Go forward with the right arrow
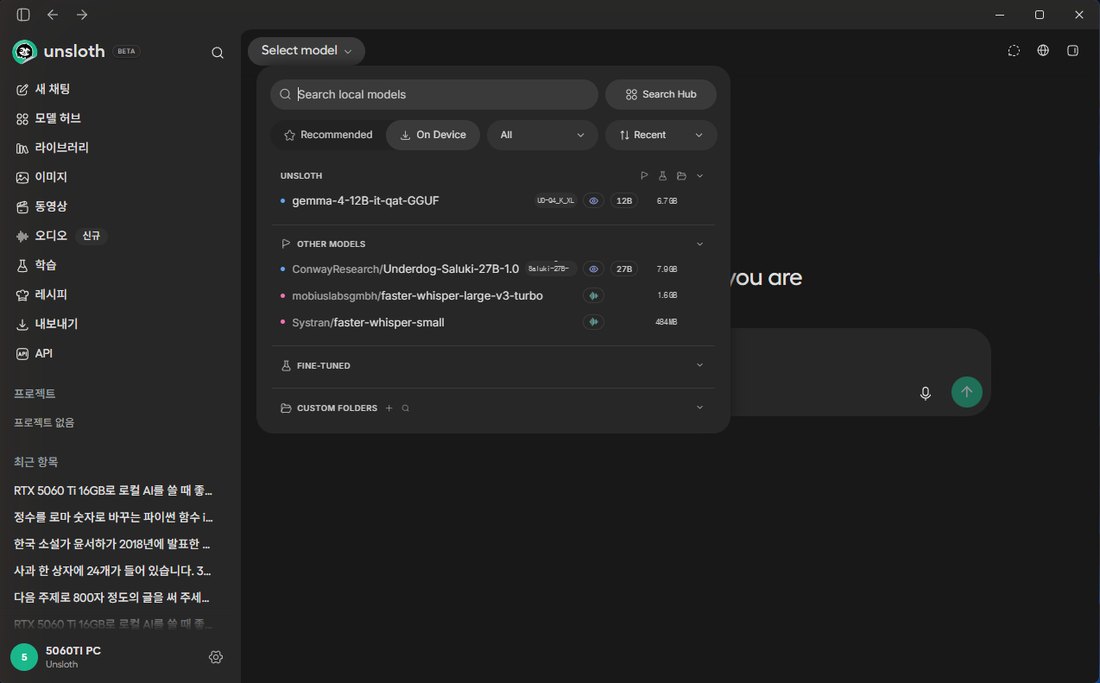 click(82, 15)
